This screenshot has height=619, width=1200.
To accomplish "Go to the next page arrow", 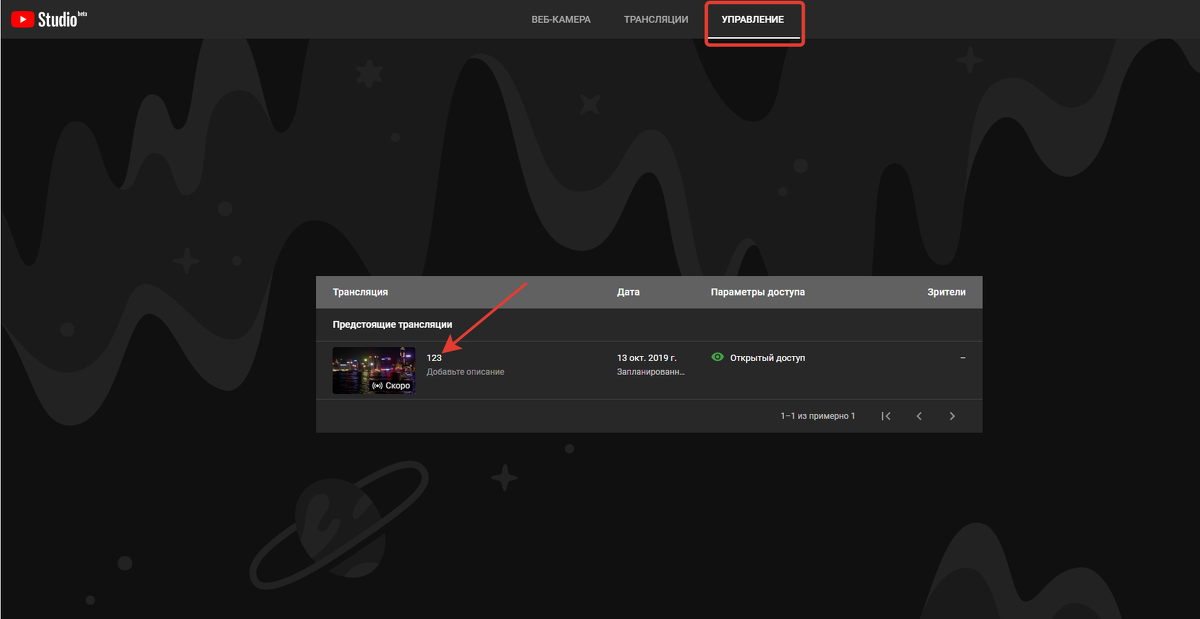I will pyautogui.click(x=952, y=416).
